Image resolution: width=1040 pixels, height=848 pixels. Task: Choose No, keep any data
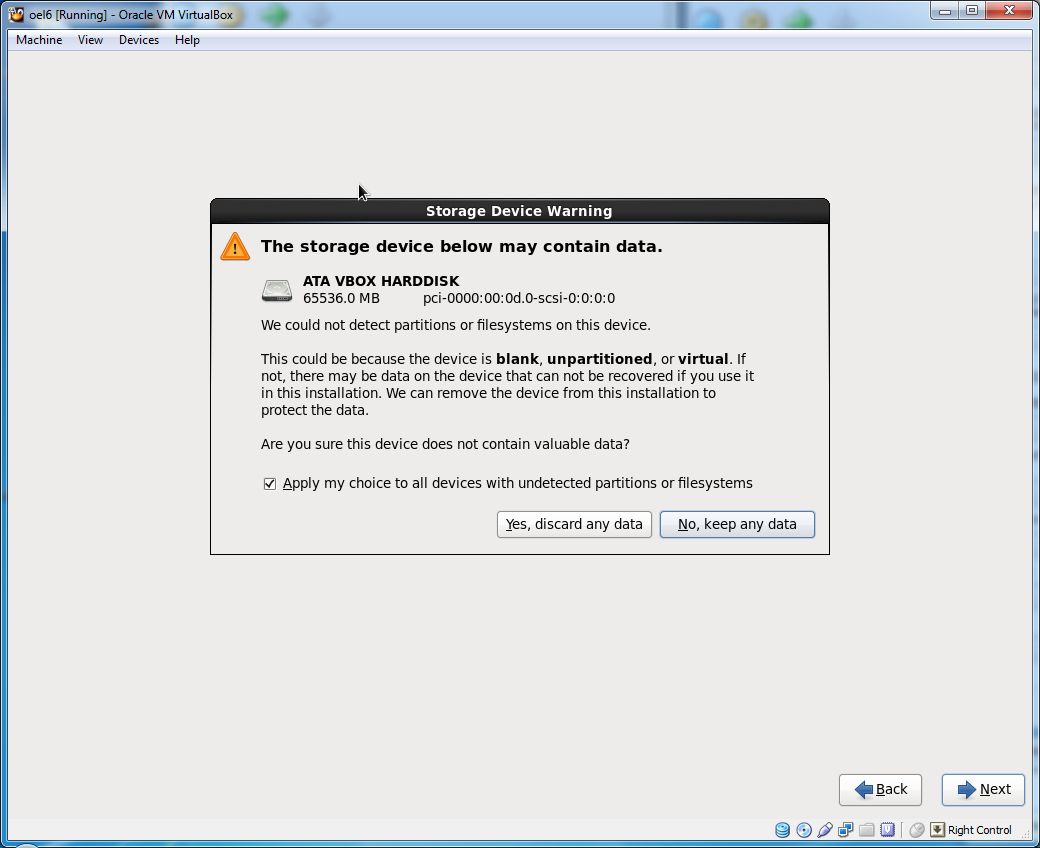coord(737,524)
